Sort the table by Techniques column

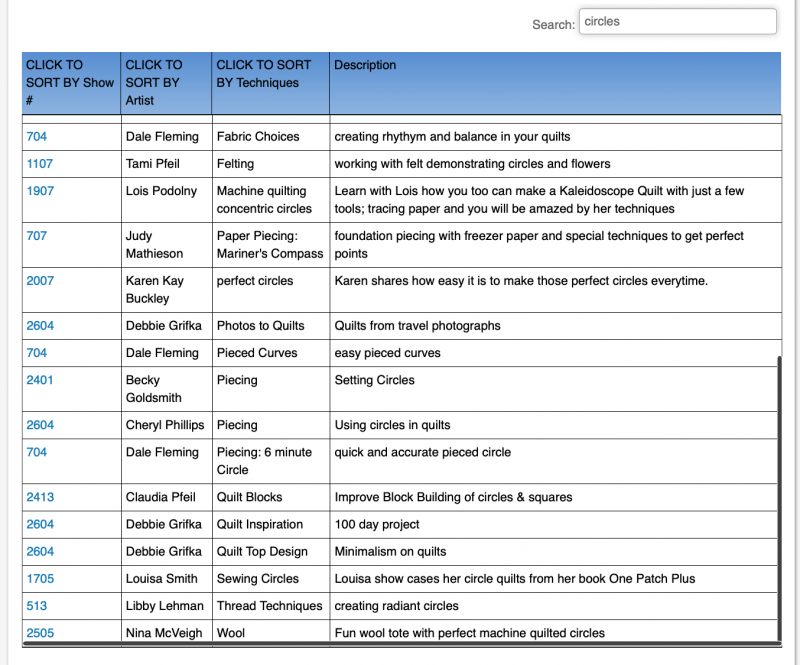point(264,74)
